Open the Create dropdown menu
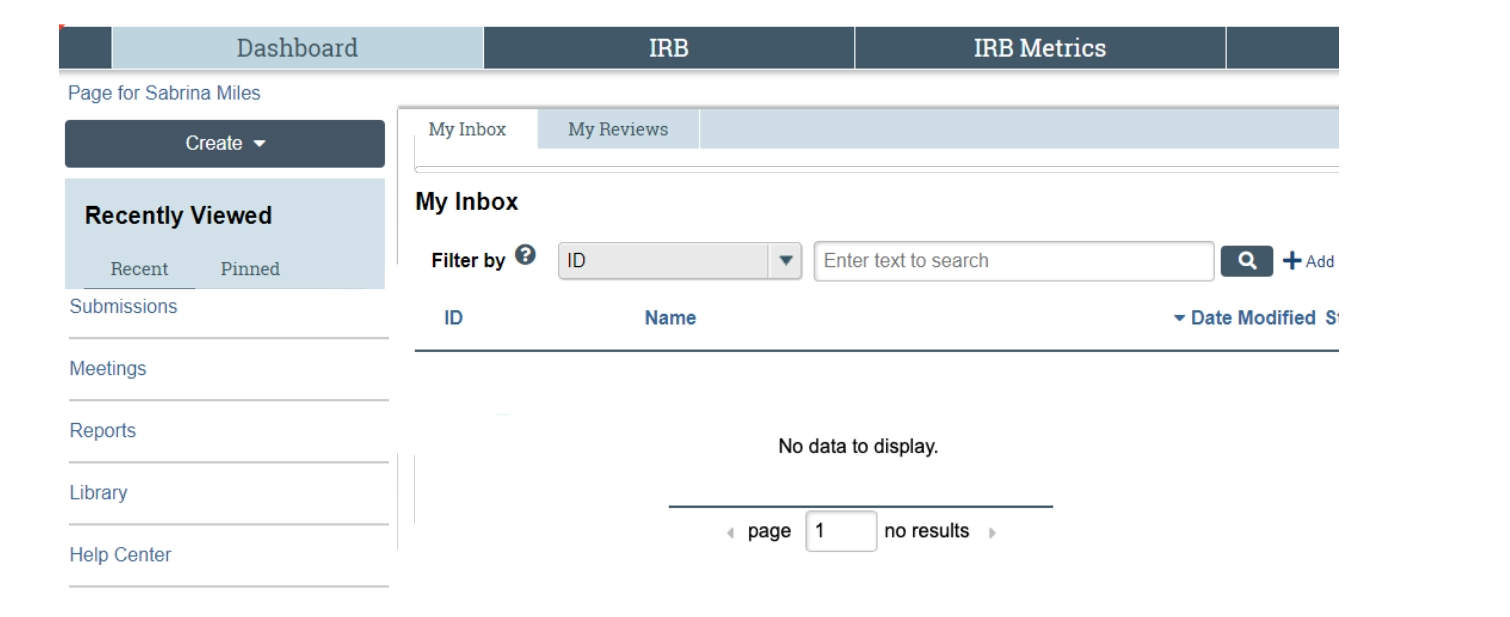Screen dimensions: 1510x617 point(224,143)
